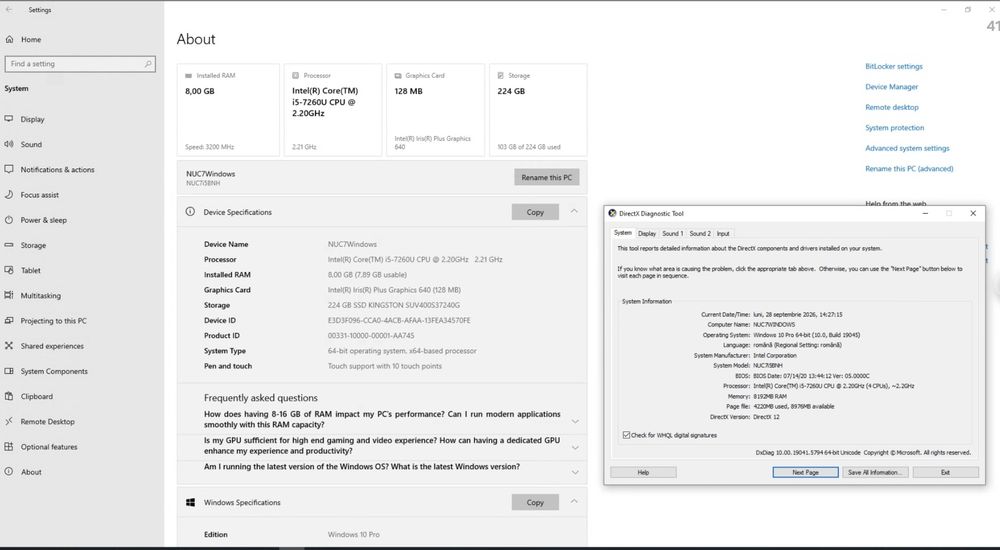Image resolution: width=1000 pixels, height=550 pixels.
Task: Click the 8192MB RAM memory value in DxDiag
Action: tap(770, 396)
